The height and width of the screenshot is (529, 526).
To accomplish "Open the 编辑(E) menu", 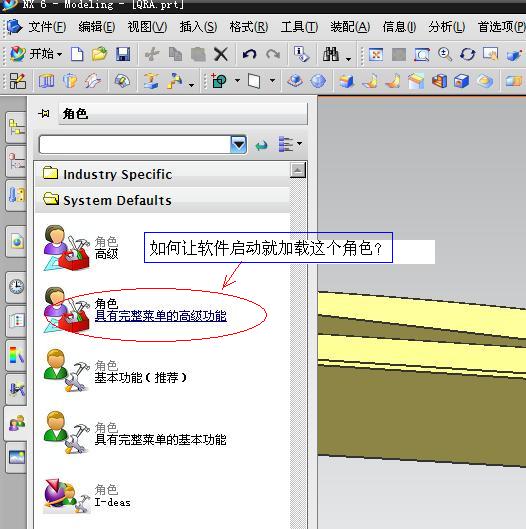I will tap(97, 27).
